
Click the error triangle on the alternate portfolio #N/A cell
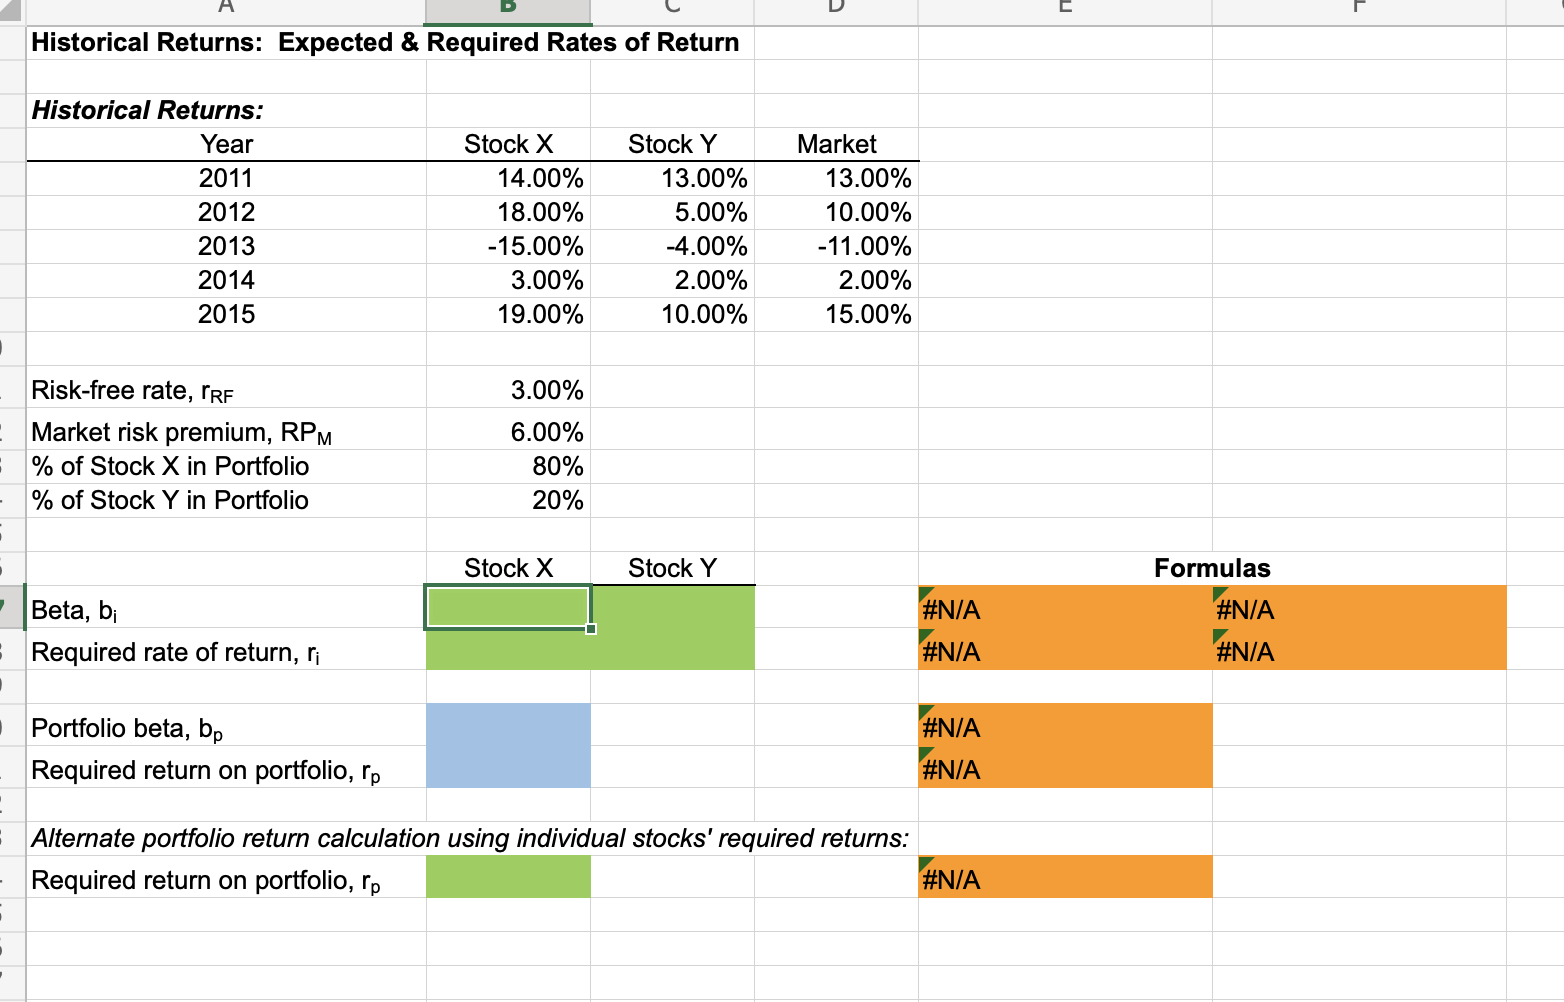(x=924, y=866)
